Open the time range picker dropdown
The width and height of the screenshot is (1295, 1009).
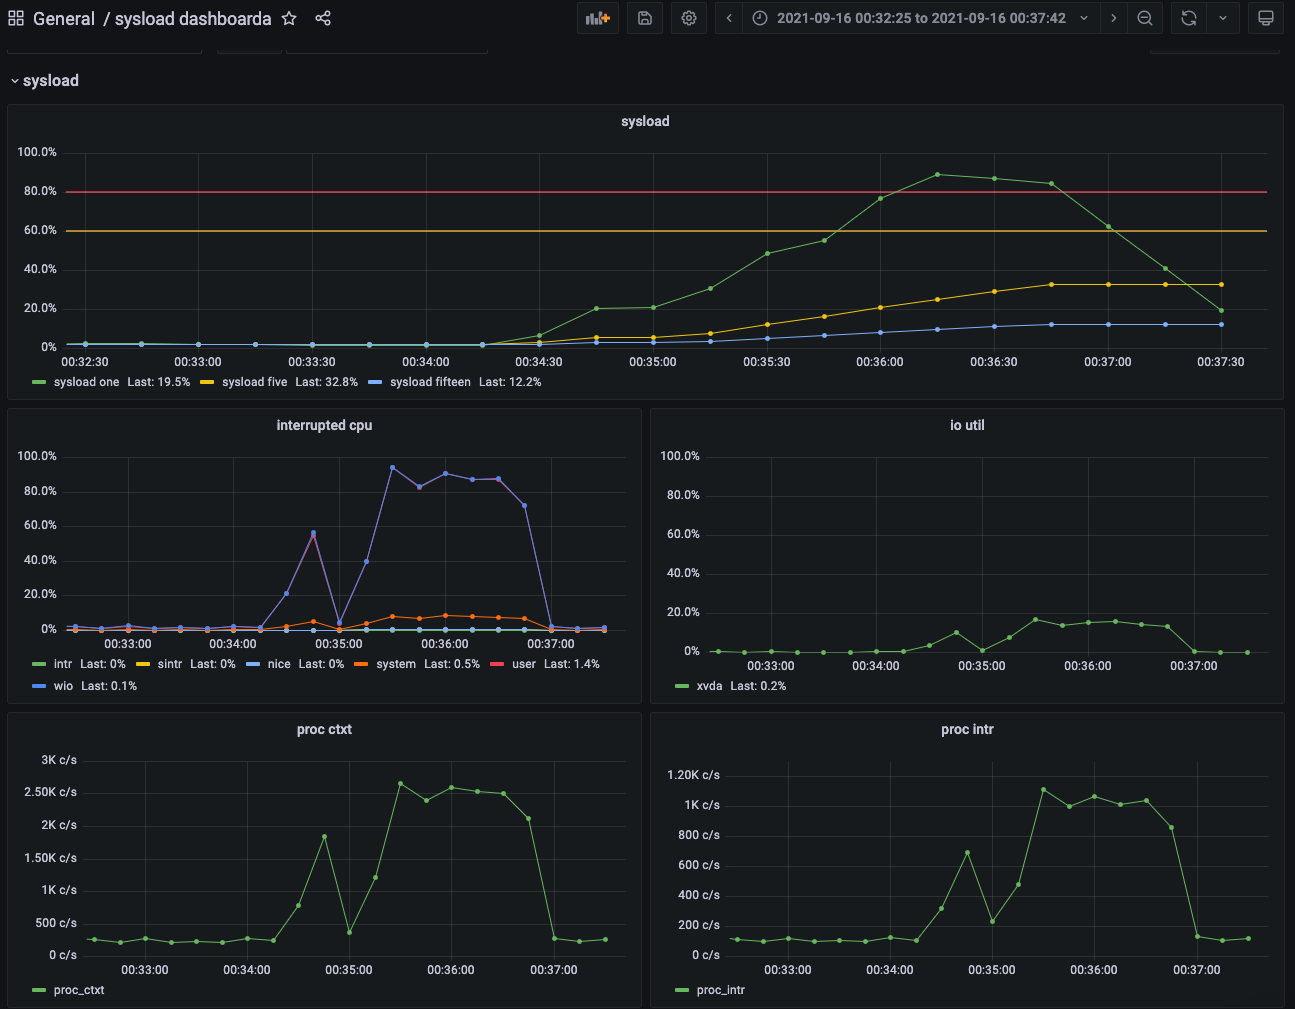(920, 18)
